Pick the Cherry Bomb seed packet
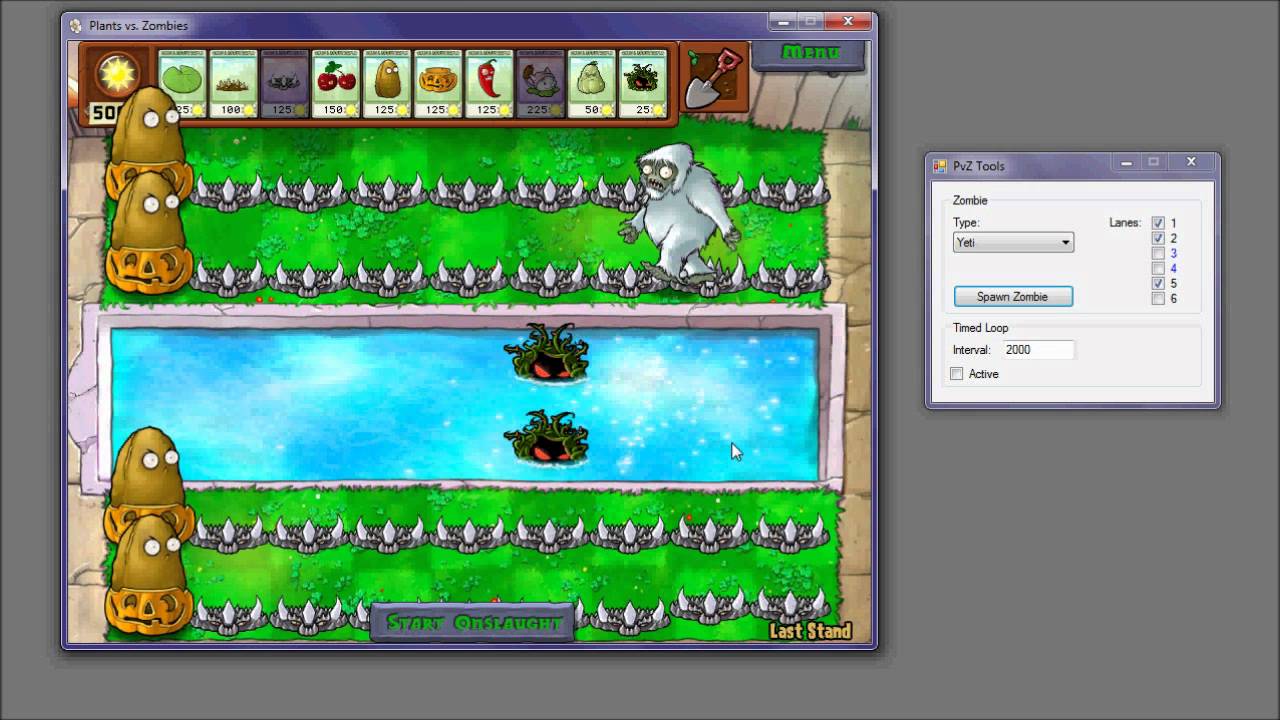 pyautogui.click(x=336, y=84)
